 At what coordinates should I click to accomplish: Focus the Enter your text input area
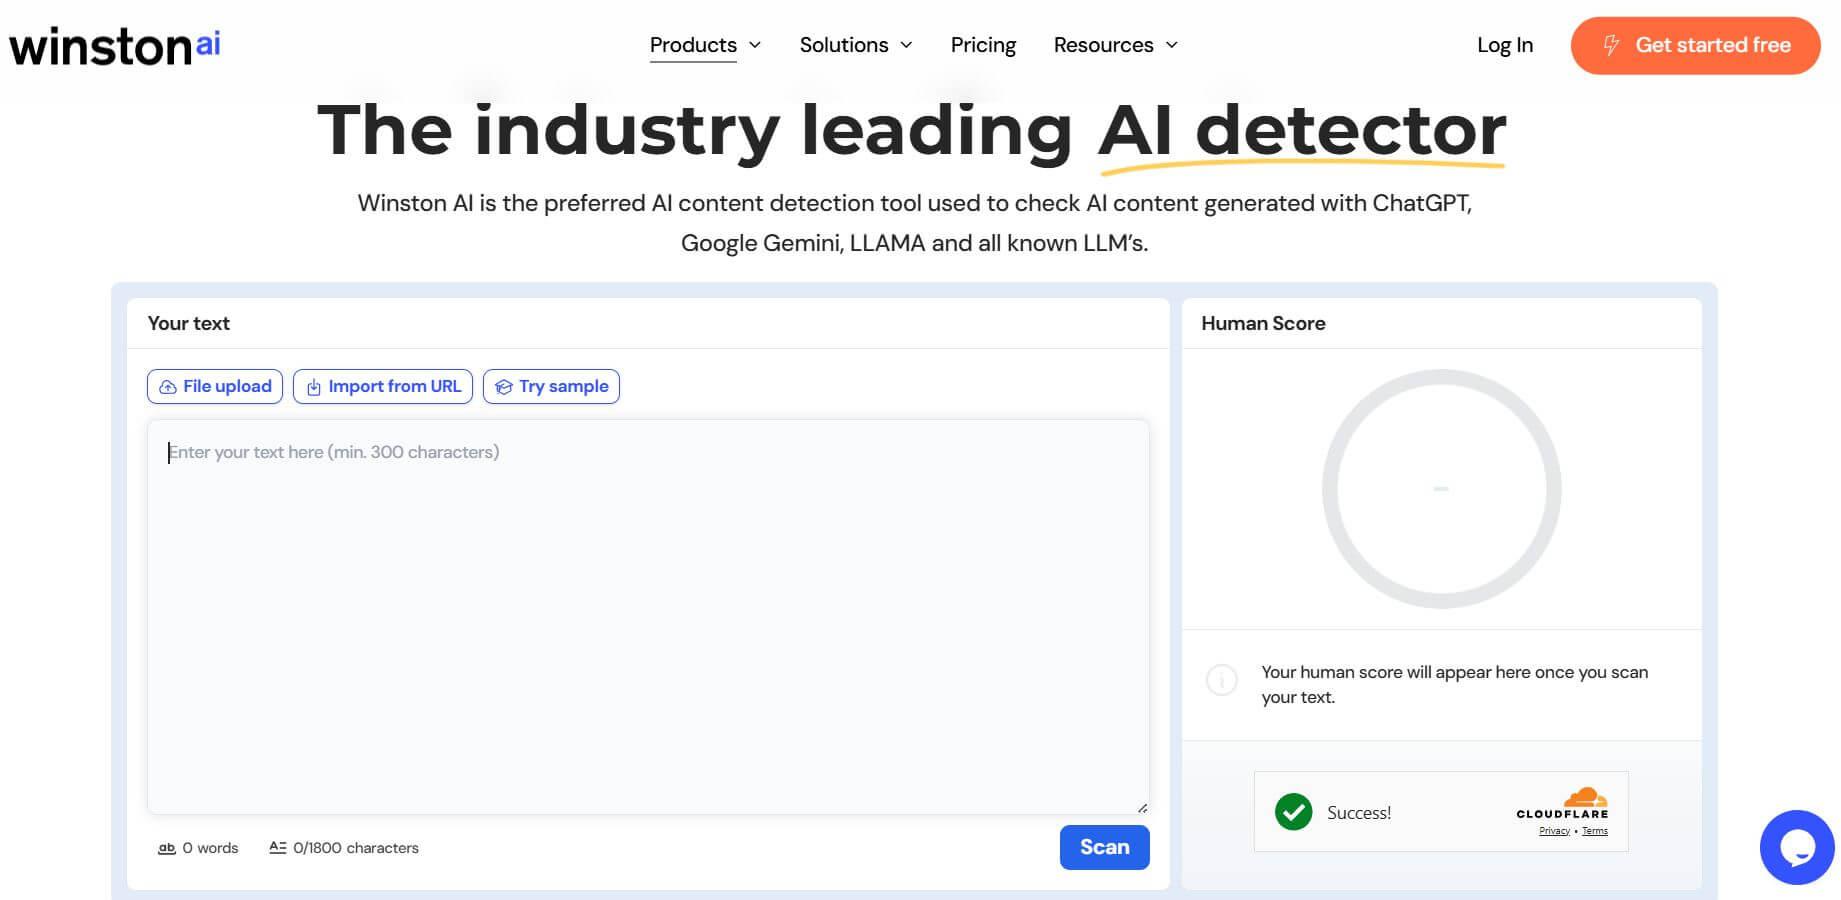coord(648,615)
